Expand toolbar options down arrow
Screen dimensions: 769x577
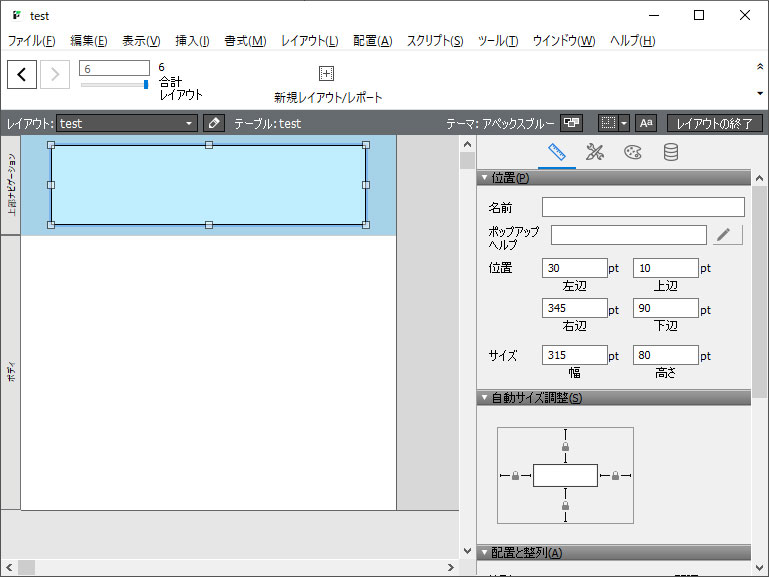[x=760, y=93]
